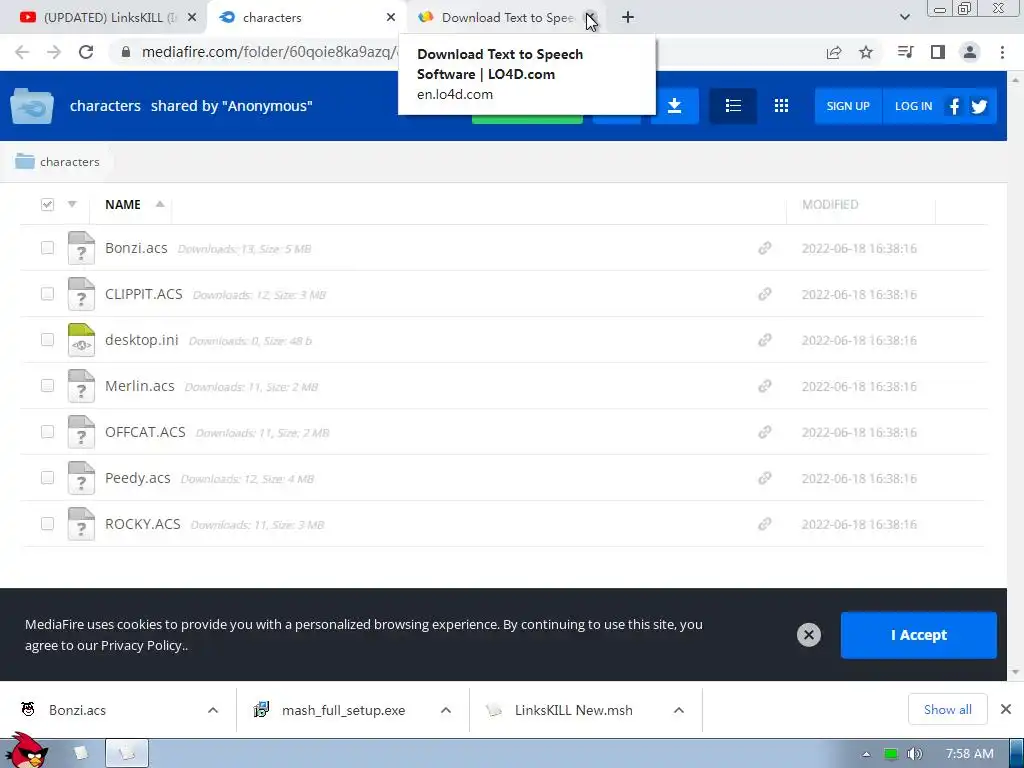Check the ROCKY.ACS checkbox

47,524
